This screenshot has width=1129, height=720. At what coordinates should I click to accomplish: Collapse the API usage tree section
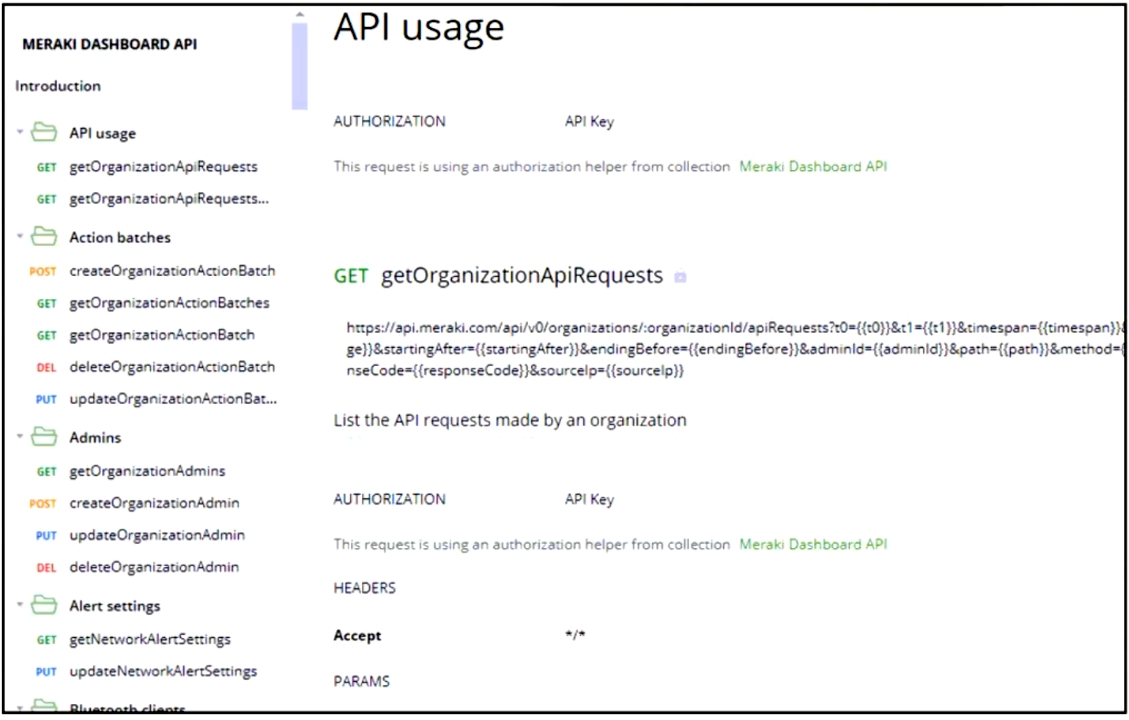[21, 133]
